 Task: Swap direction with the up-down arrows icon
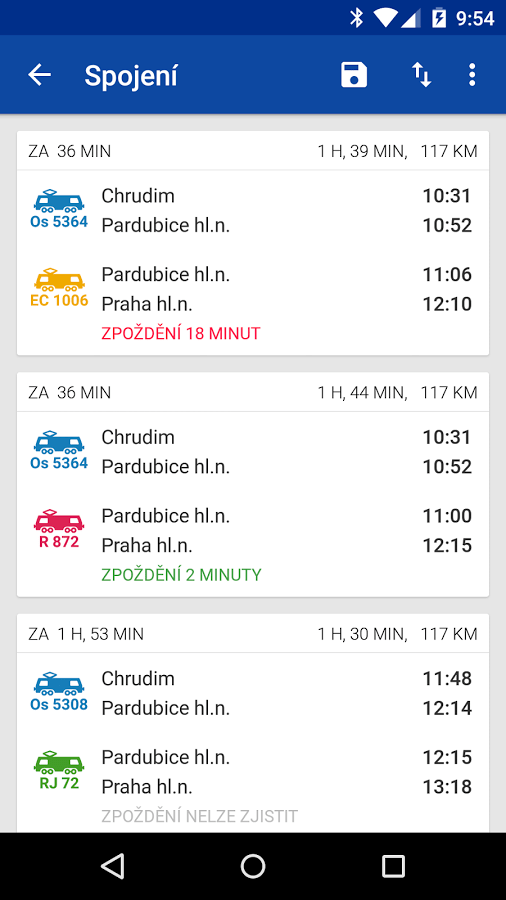421,75
